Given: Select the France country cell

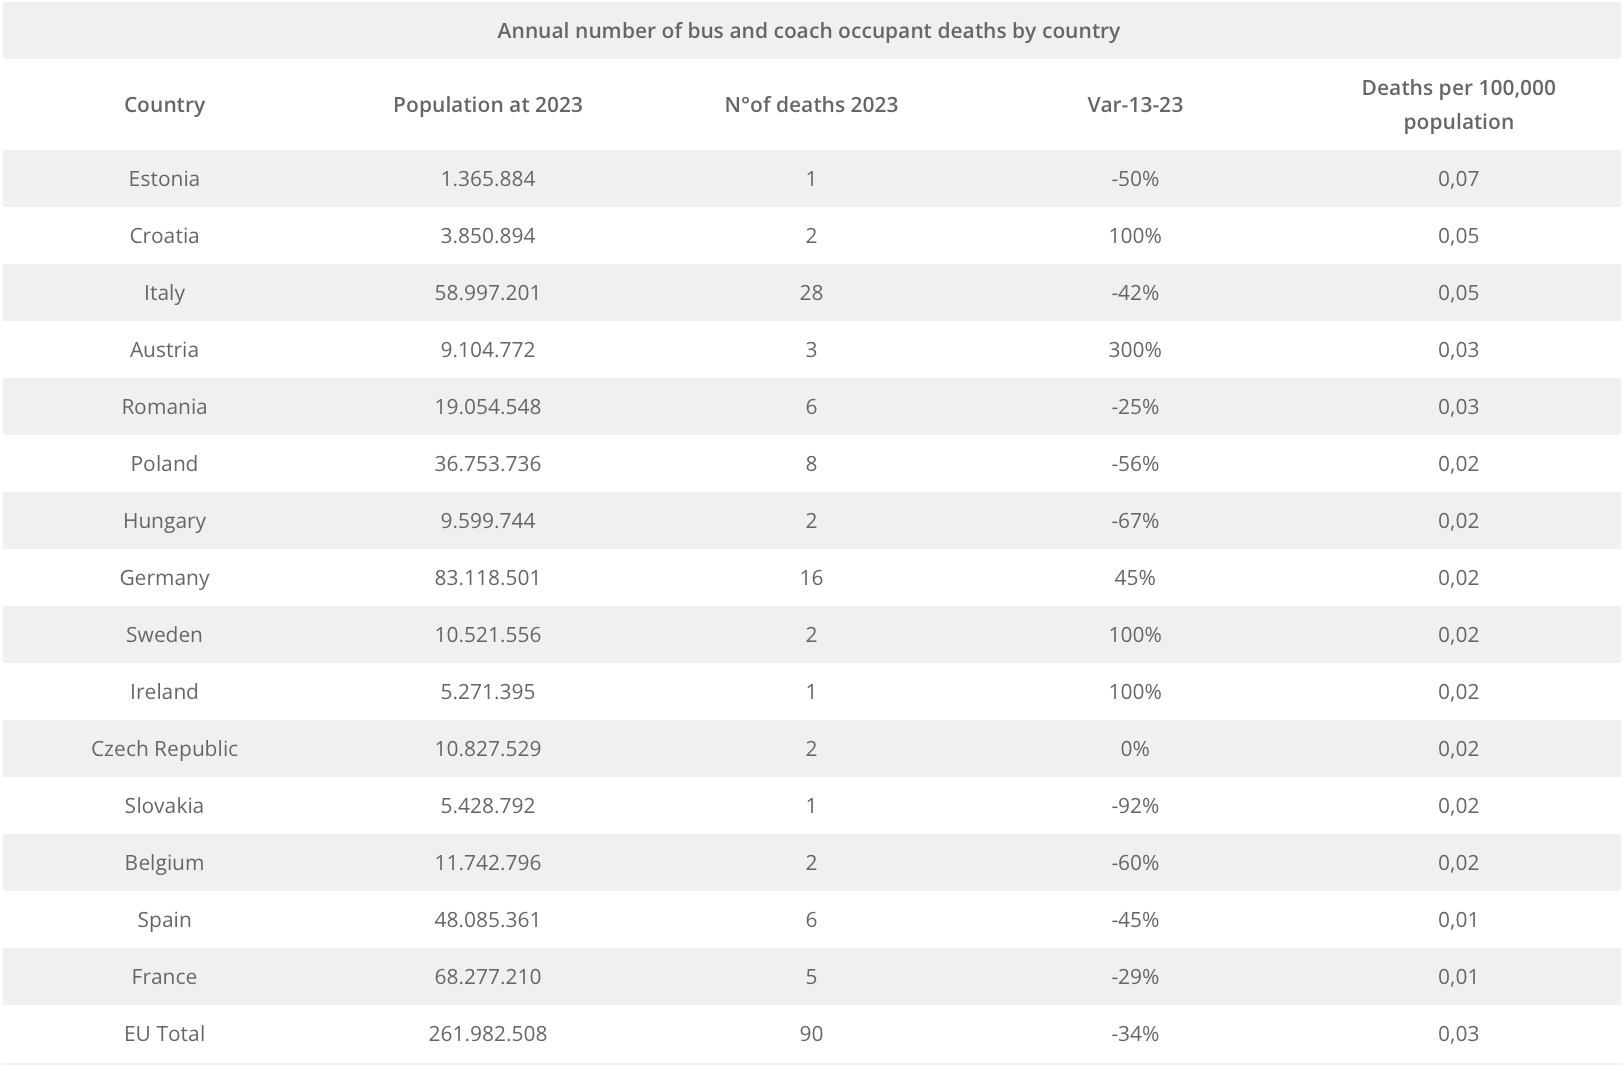Looking at the screenshot, I should point(164,977).
